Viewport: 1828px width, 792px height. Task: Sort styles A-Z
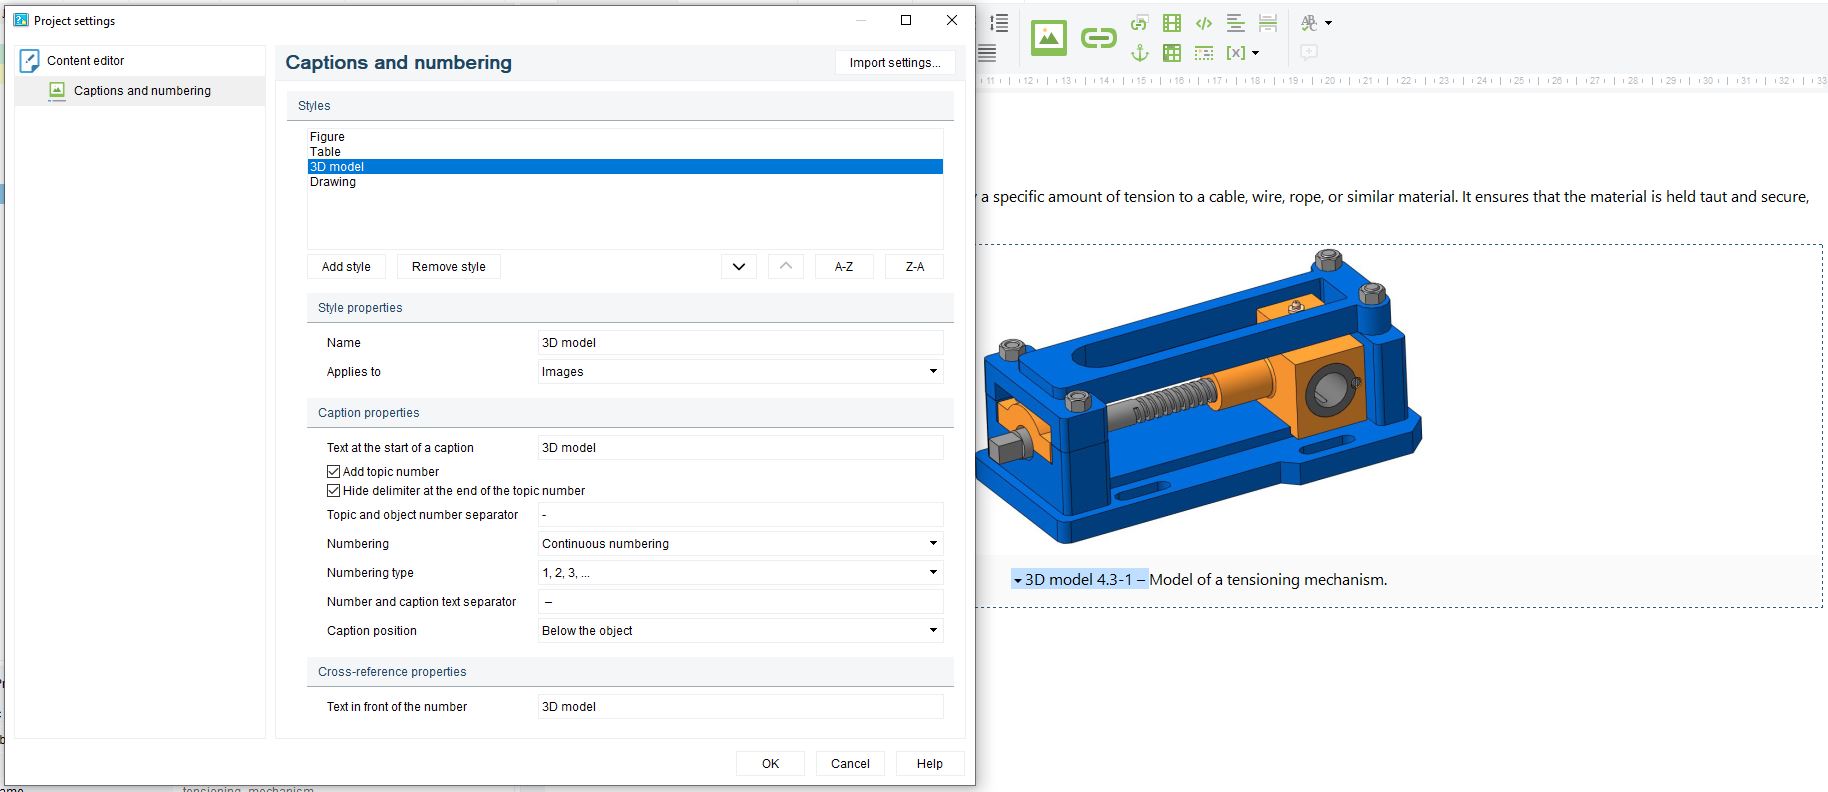(844, 267)
